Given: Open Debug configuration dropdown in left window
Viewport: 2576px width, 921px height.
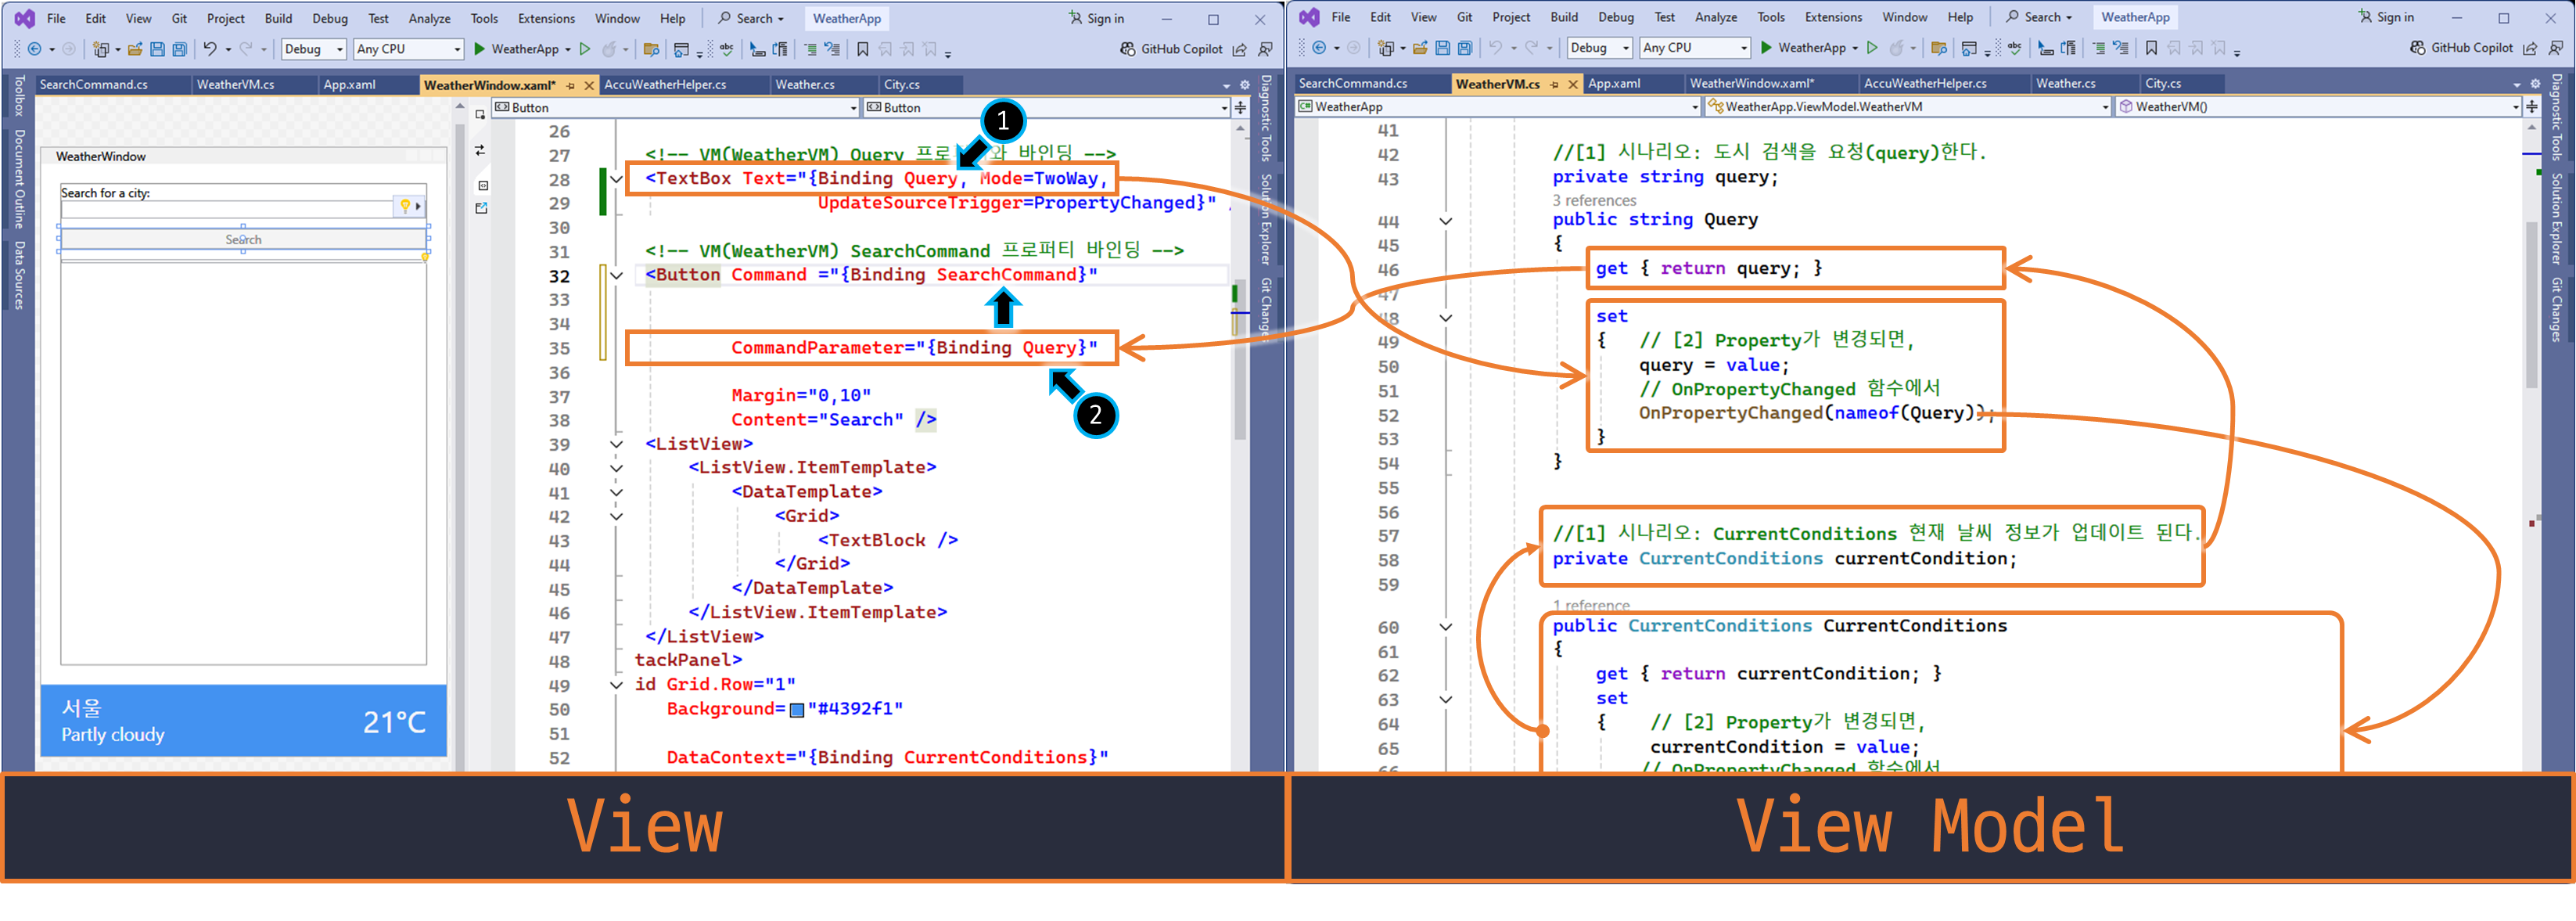Looking at the screenshot, I should 313,49.
